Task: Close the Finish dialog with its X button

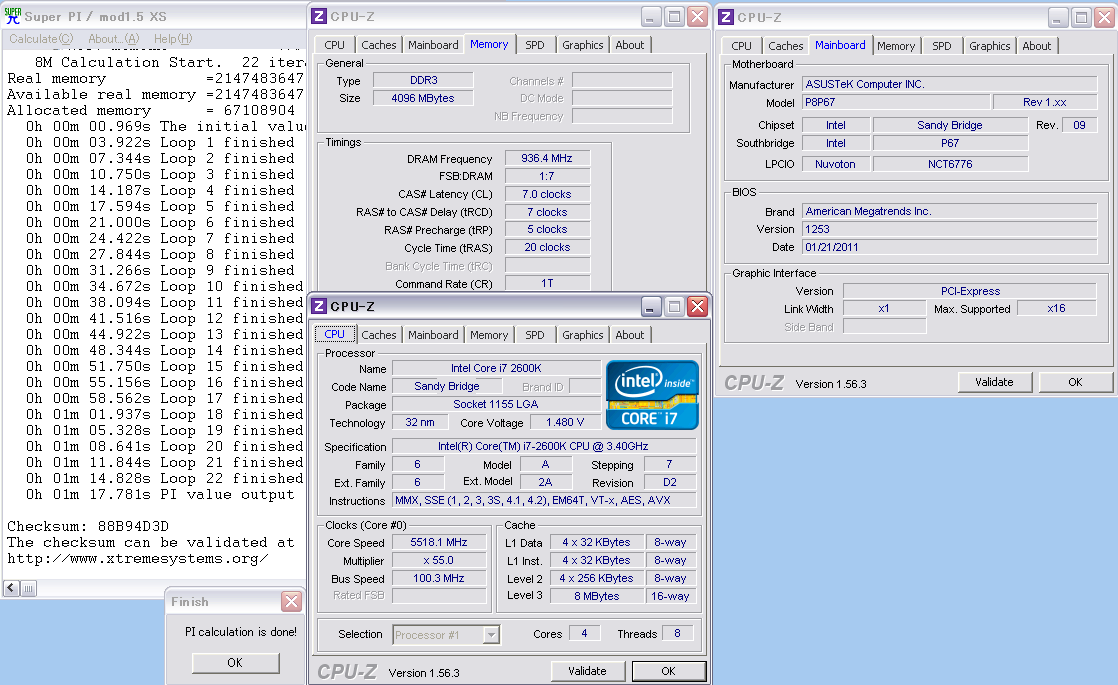Action: tap(291, 602)
